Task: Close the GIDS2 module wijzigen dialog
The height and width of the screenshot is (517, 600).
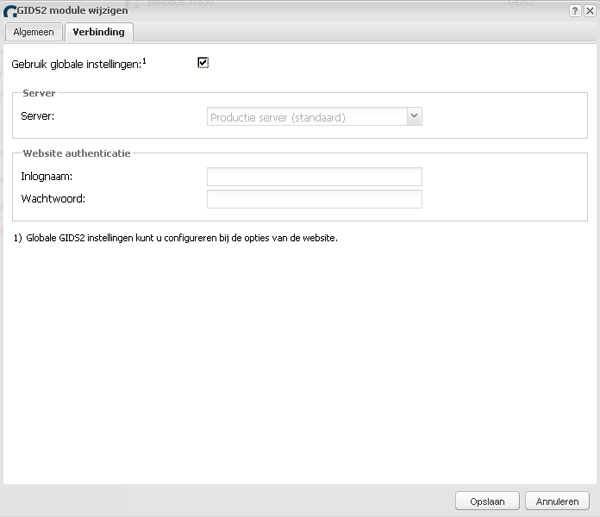Action: [590, 11]
